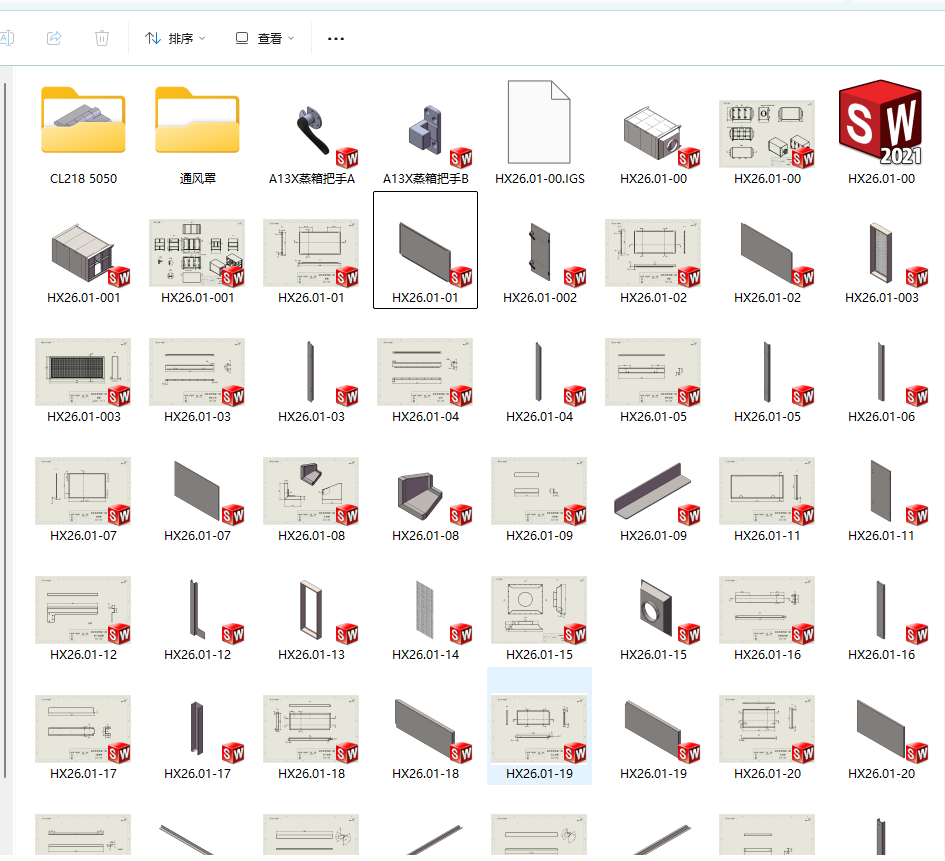Select the A13X蒸箱把手A part file

[x=312, y=133]
